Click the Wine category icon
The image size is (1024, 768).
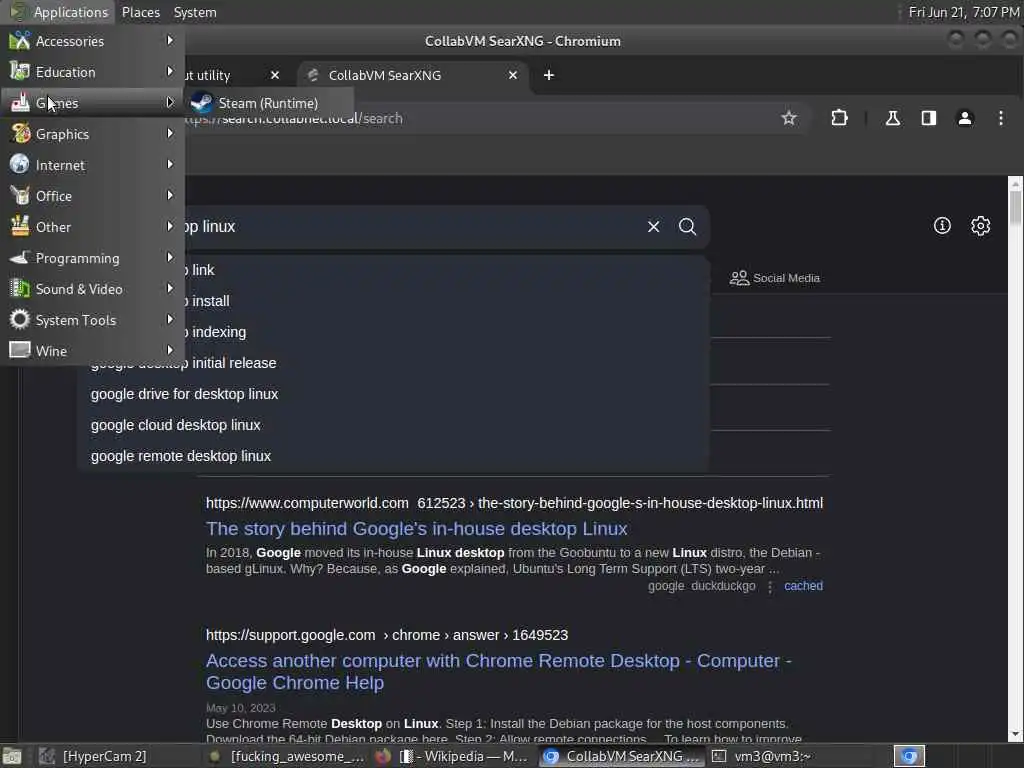pos(20,350)
